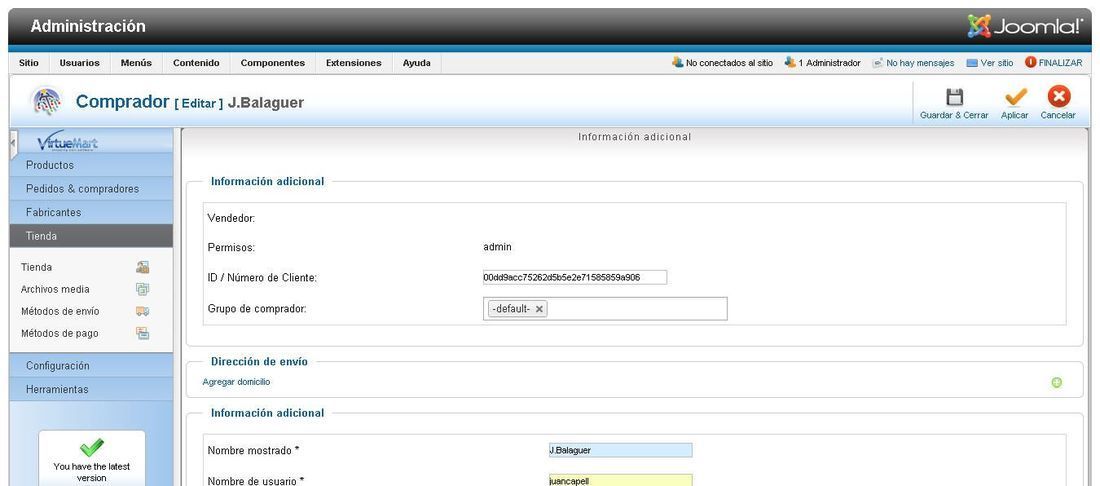
Task: Click the Guardar & Cerrar save icon
Action: 954,97
